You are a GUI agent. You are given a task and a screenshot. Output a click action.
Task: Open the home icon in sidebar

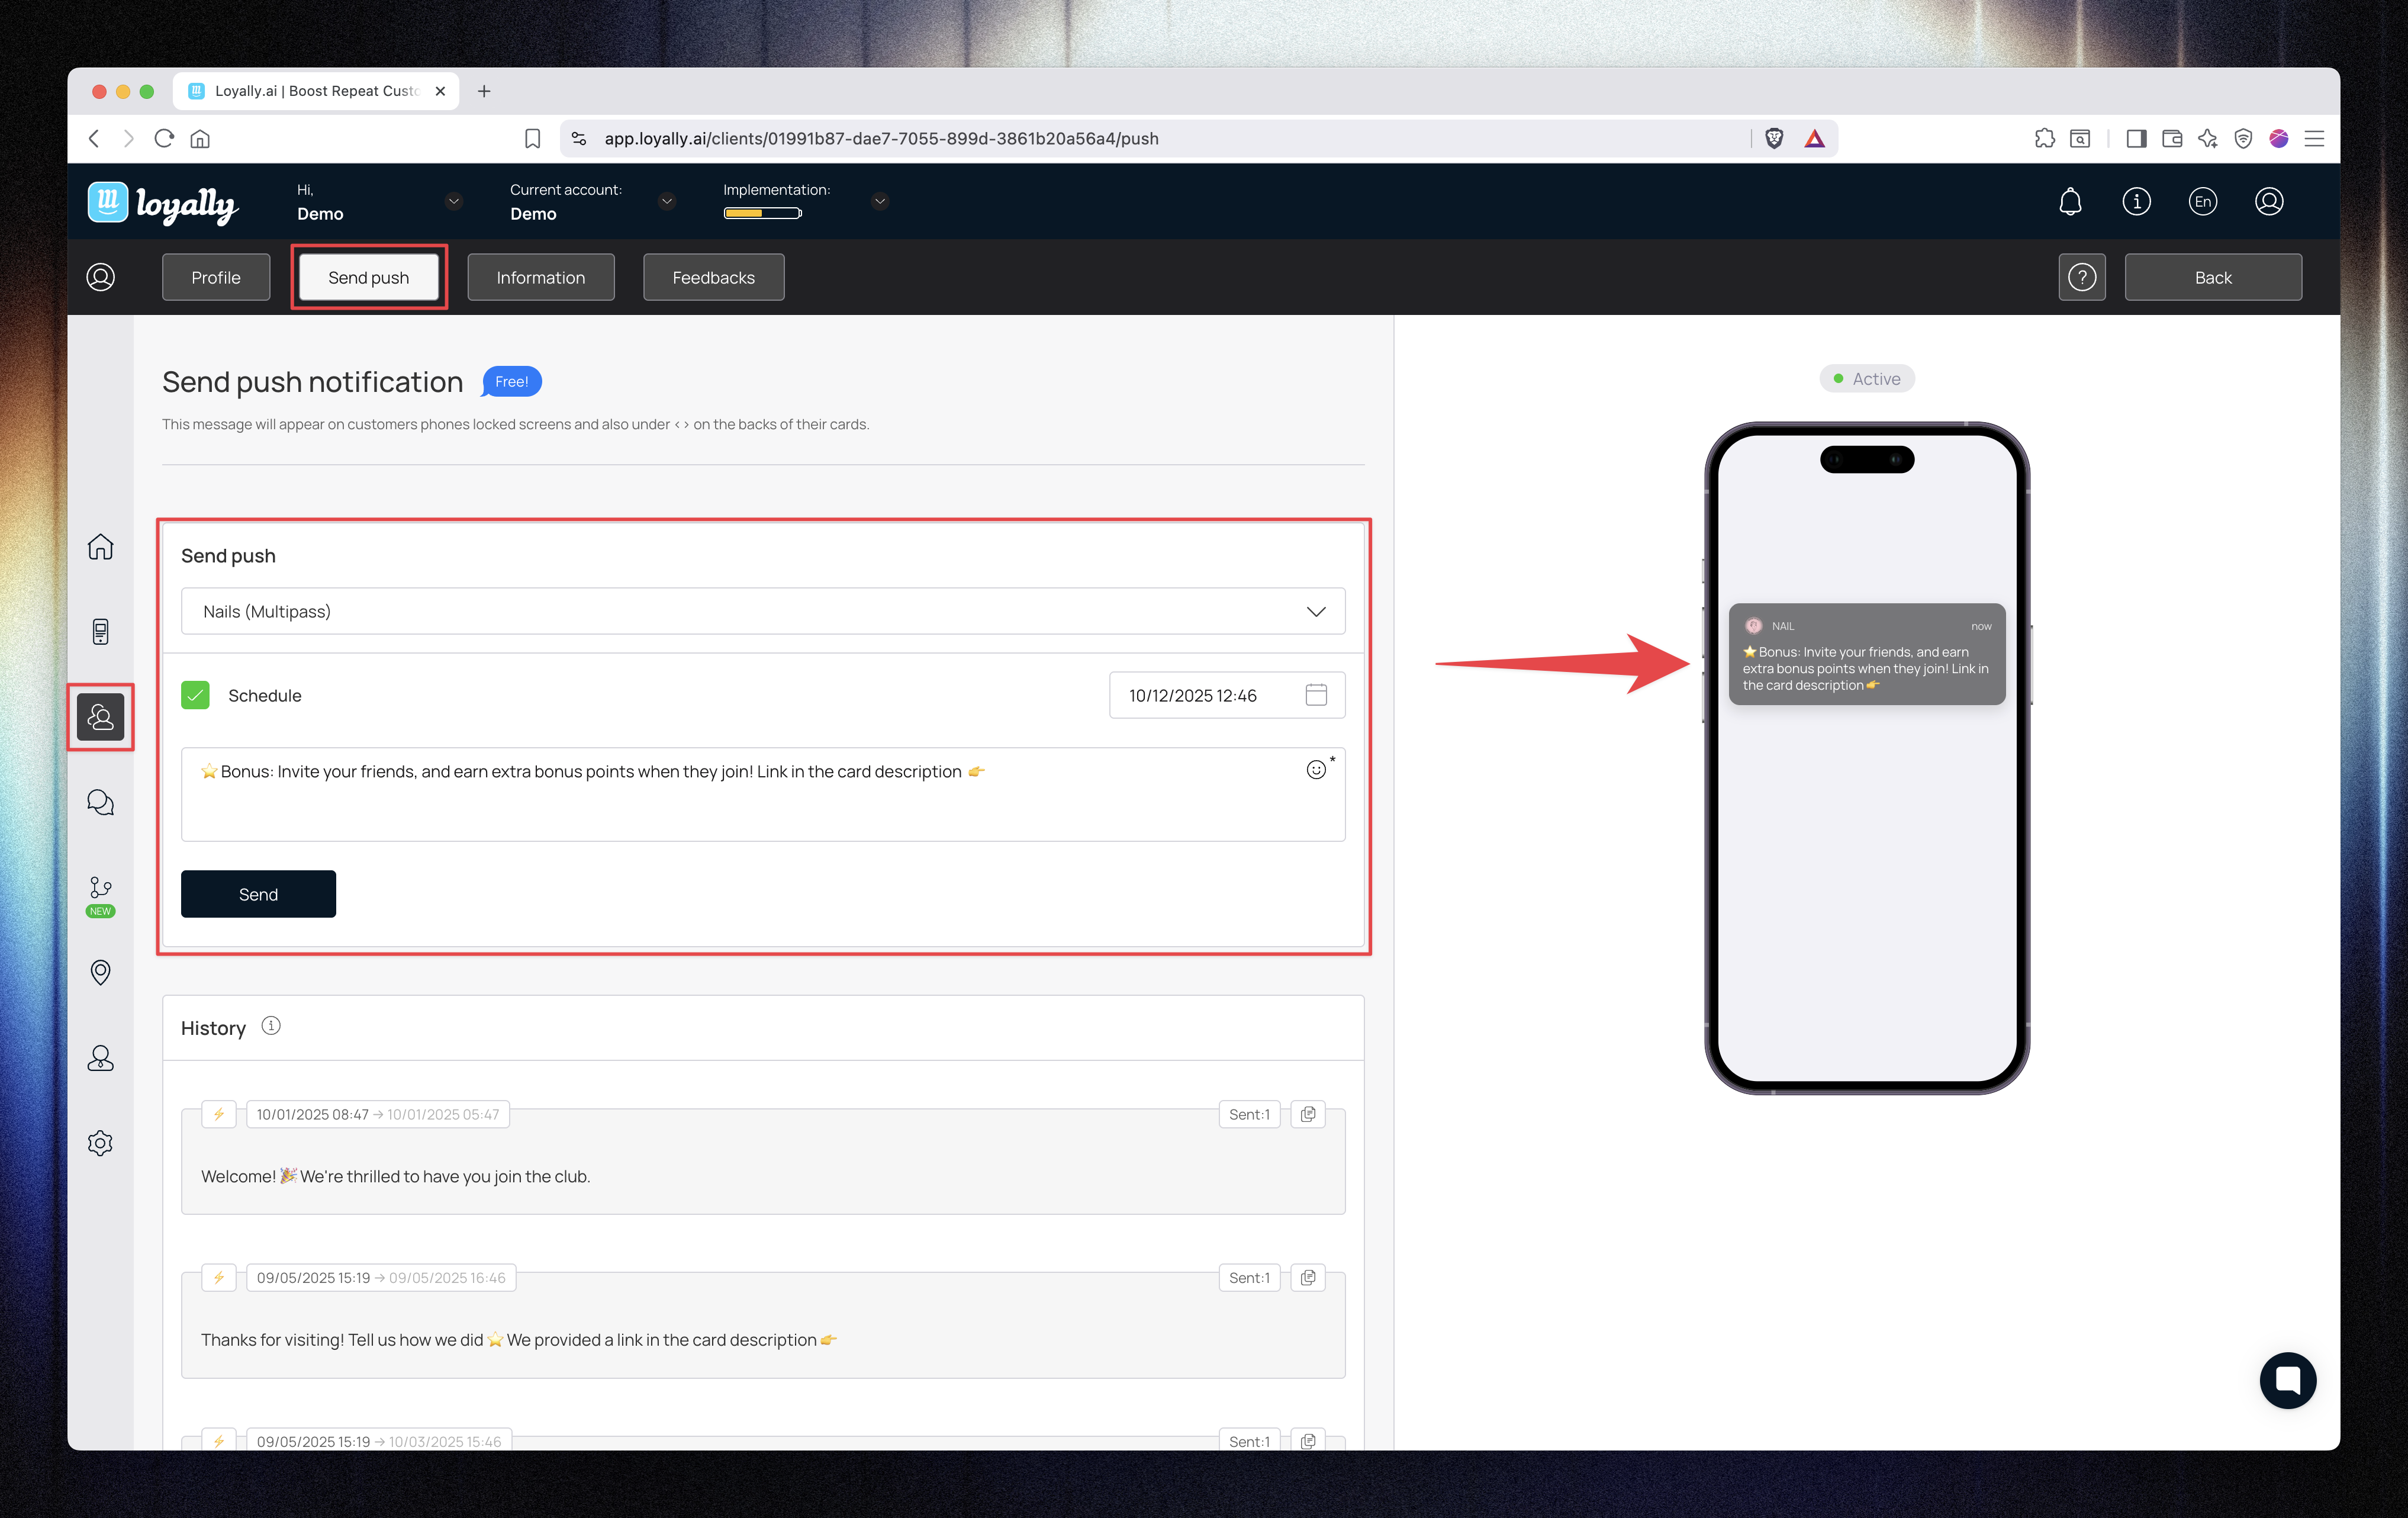(x=100, y=546)
